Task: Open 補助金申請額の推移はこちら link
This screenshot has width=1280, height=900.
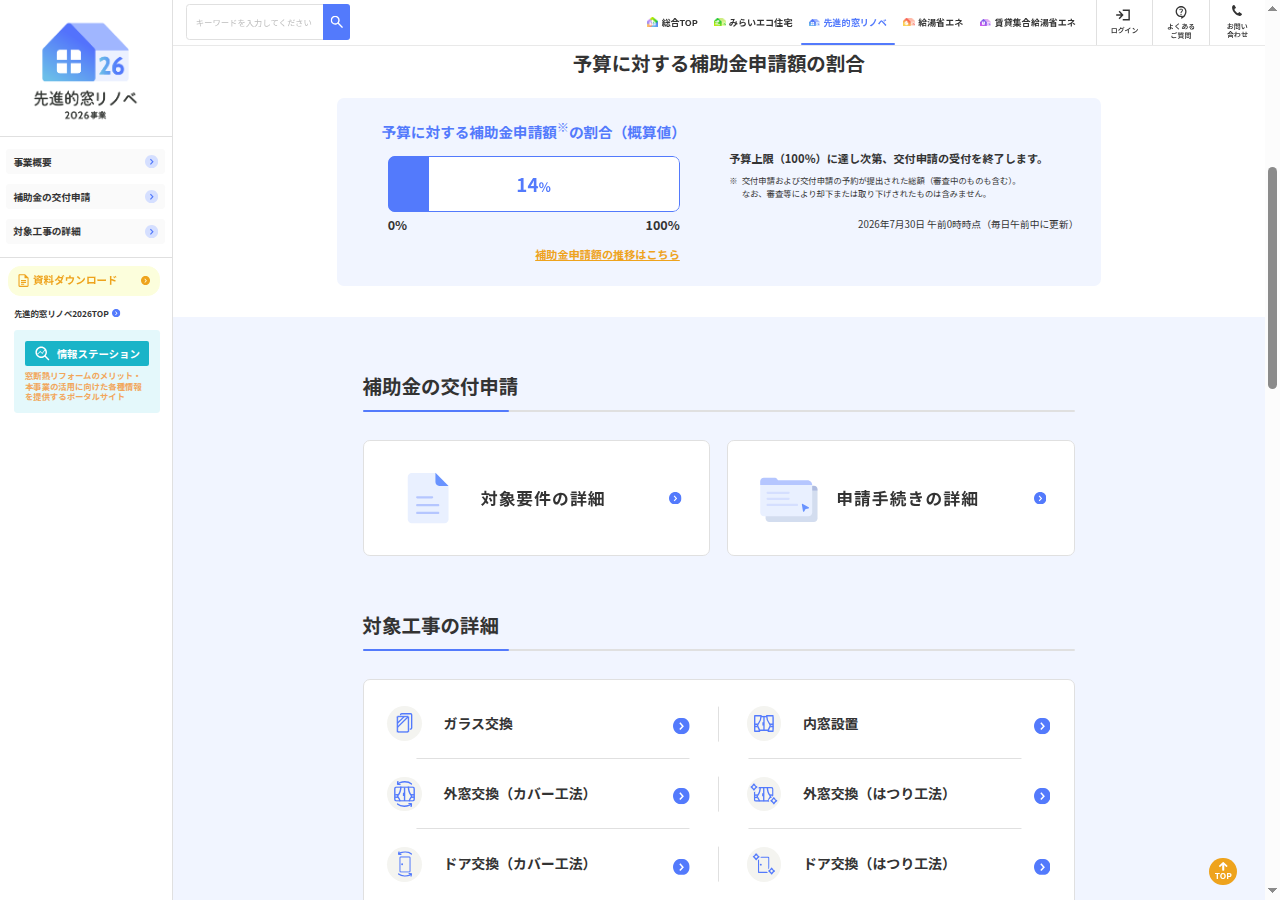Action: click(x=607, y=255)
